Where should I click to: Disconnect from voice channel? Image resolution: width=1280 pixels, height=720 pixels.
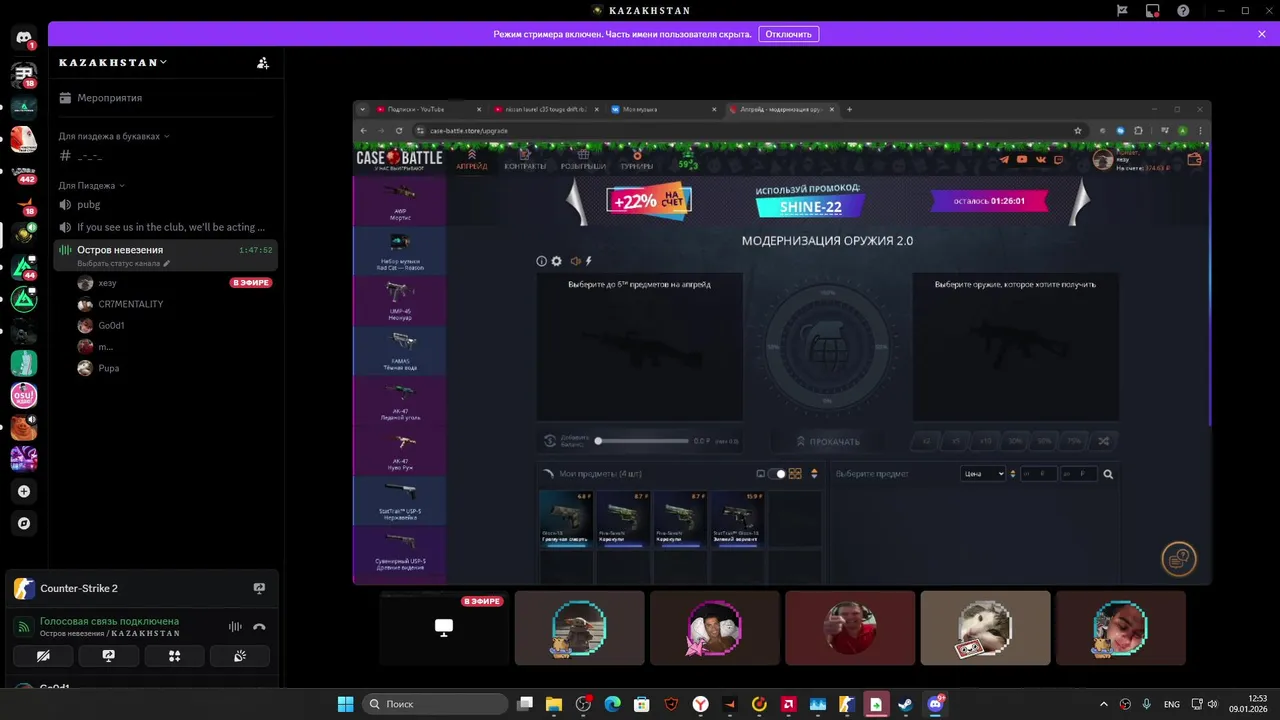(x=259, y=627)
